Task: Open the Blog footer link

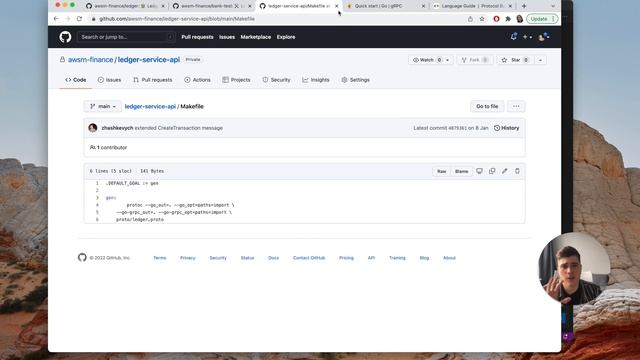Action: [424, 258]
